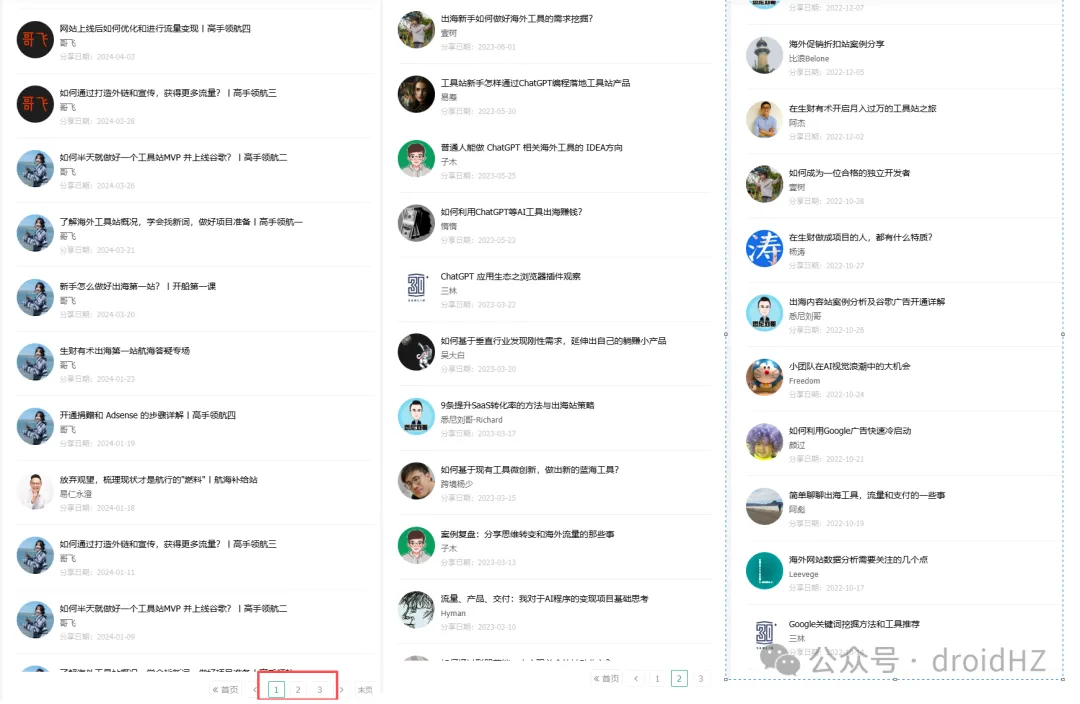Open article 海外促销折扣站案例分享
Image resolution: width=1080 pixels, height=704 pixels.
pyautogui.click(x=836, y=44)
